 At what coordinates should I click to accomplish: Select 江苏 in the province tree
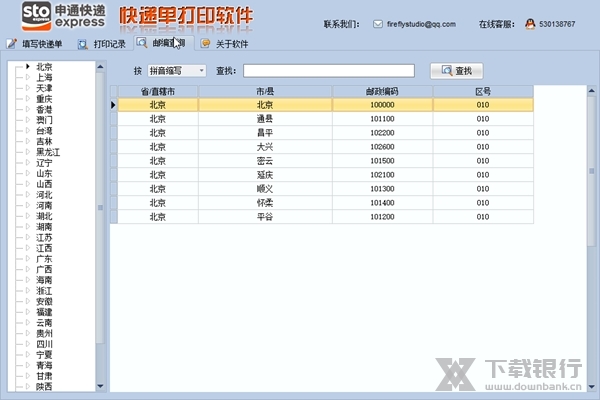(44, 238)
